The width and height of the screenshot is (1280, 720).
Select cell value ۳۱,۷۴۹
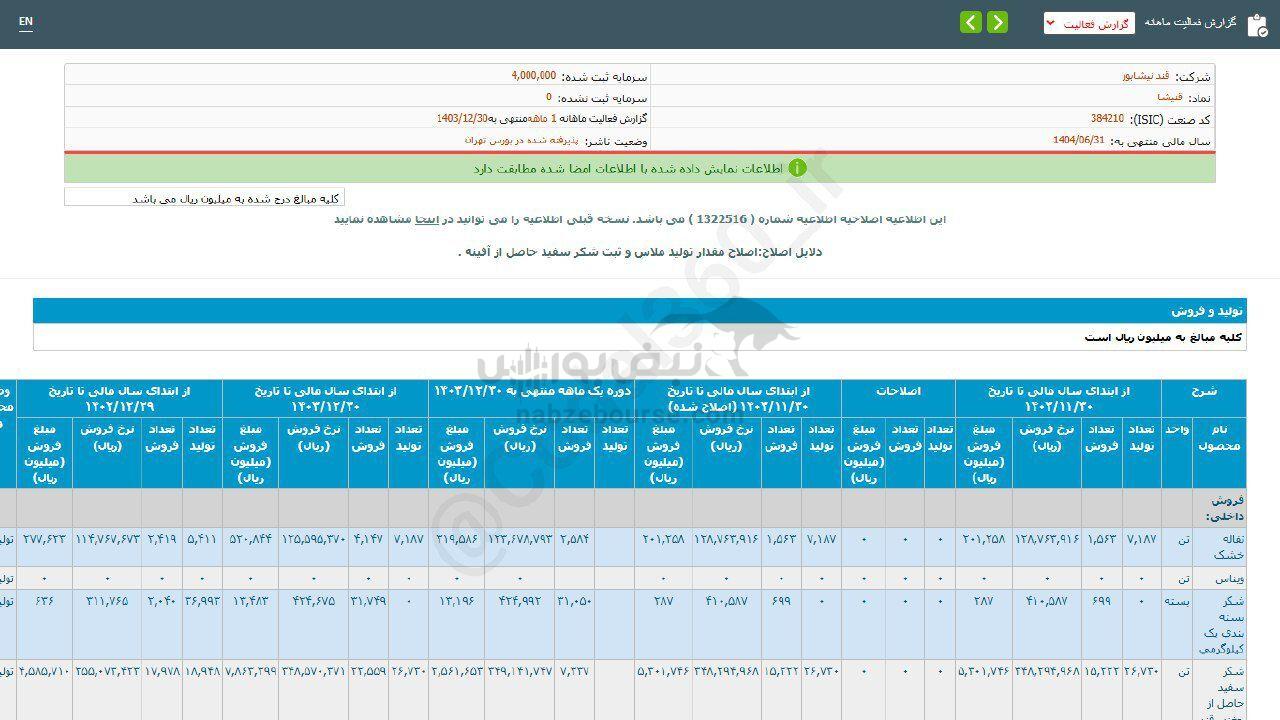(x=369, y=600)
